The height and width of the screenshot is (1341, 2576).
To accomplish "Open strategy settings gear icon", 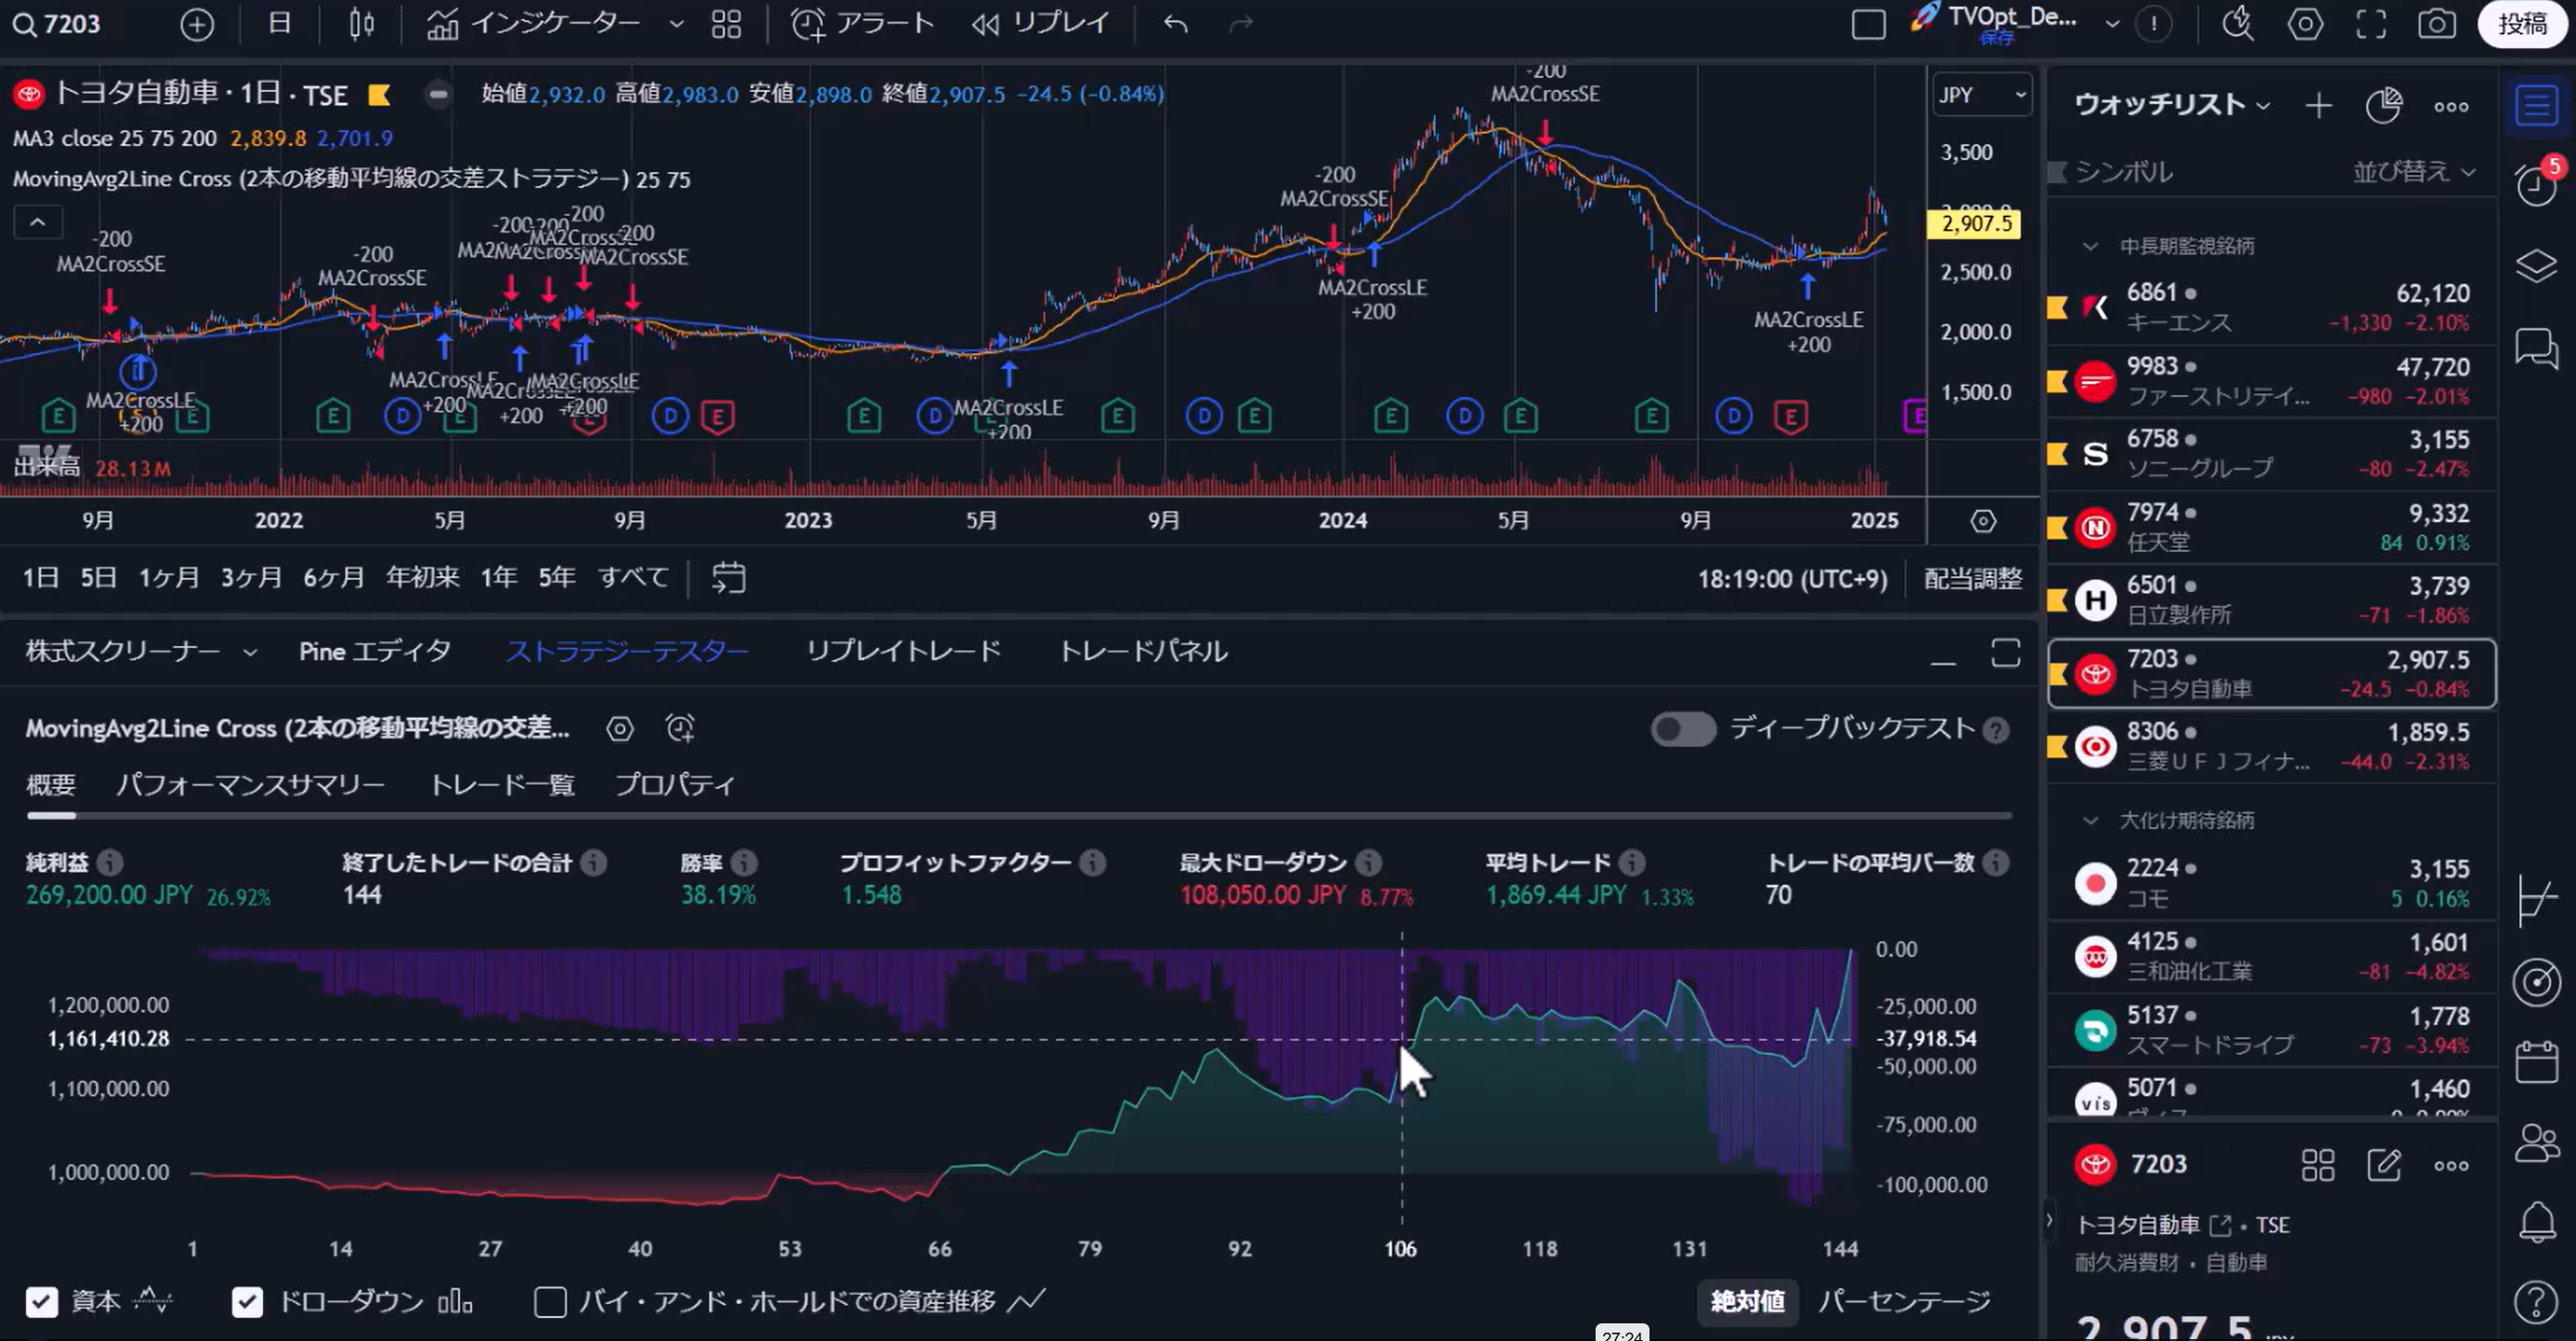I will [620, 729].
